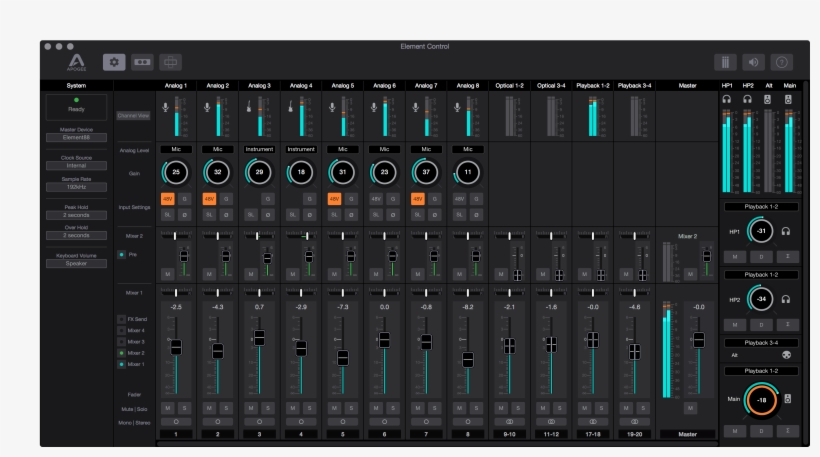Open the Clock Source Internal dropdown
This screenshot has width=820, height=457.
(76, 166)
